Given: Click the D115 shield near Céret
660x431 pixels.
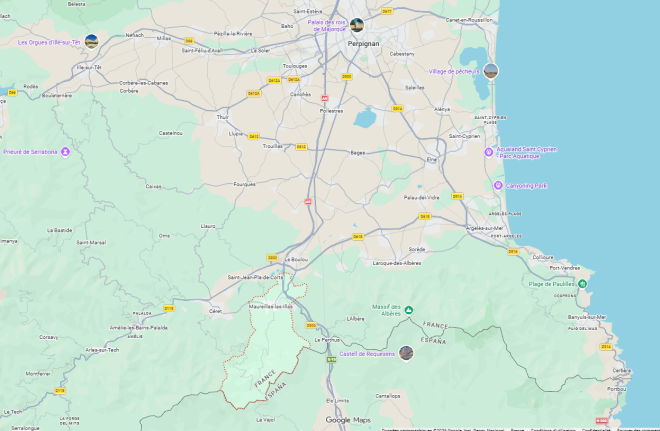Looking at the screenshot, I should pyautogui.click(x=169, y=308).
